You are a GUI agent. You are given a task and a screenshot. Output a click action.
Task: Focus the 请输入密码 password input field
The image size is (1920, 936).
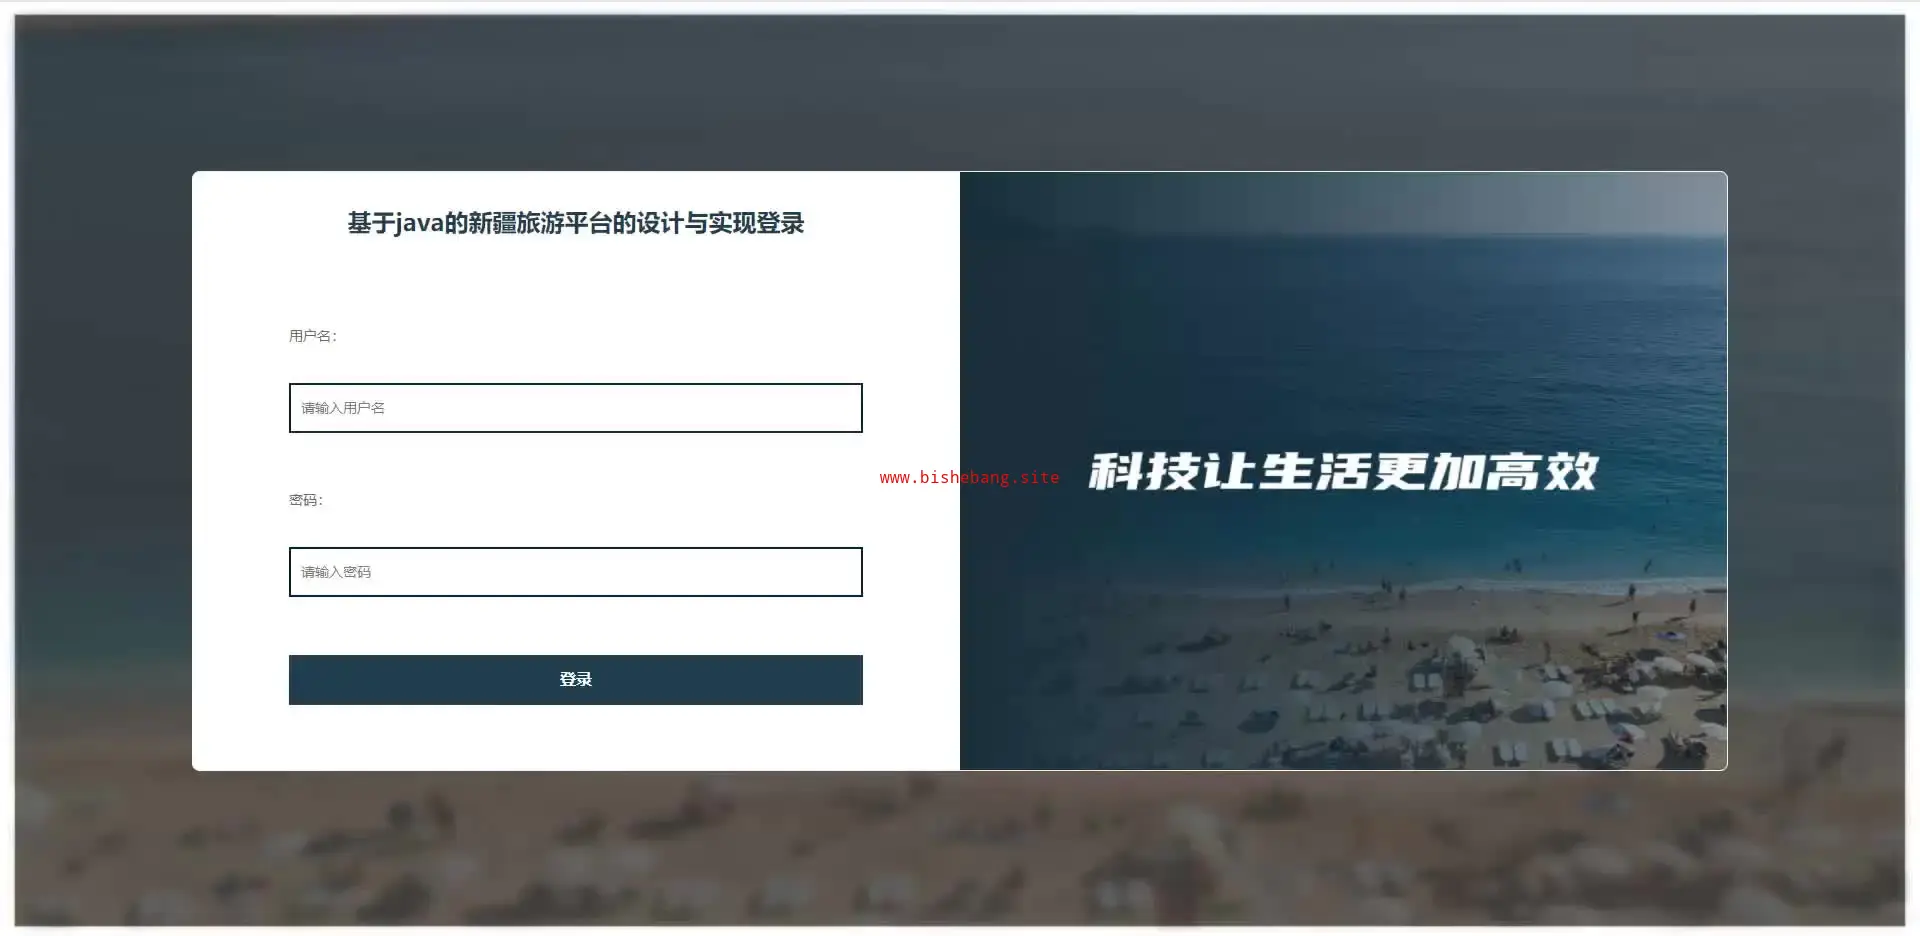pyautogui.click(x=575, y=572)
